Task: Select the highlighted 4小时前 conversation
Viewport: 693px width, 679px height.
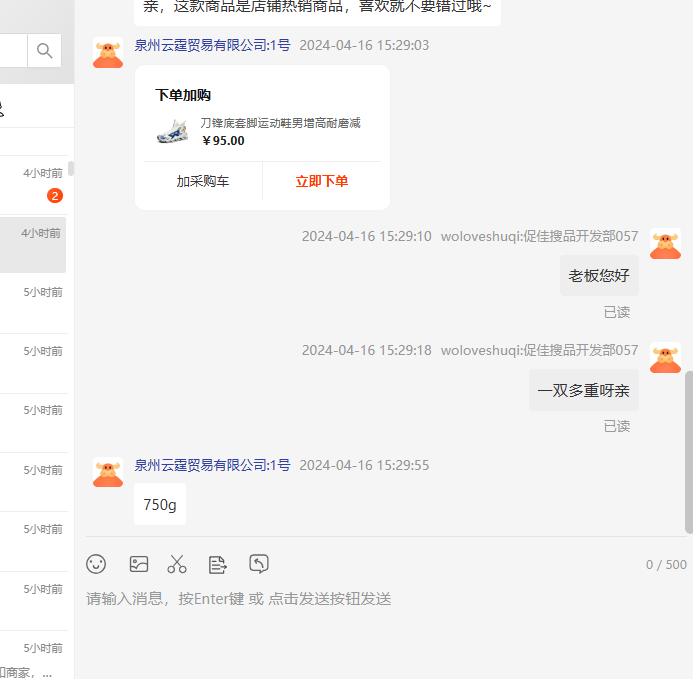Action: pos(33,244)
